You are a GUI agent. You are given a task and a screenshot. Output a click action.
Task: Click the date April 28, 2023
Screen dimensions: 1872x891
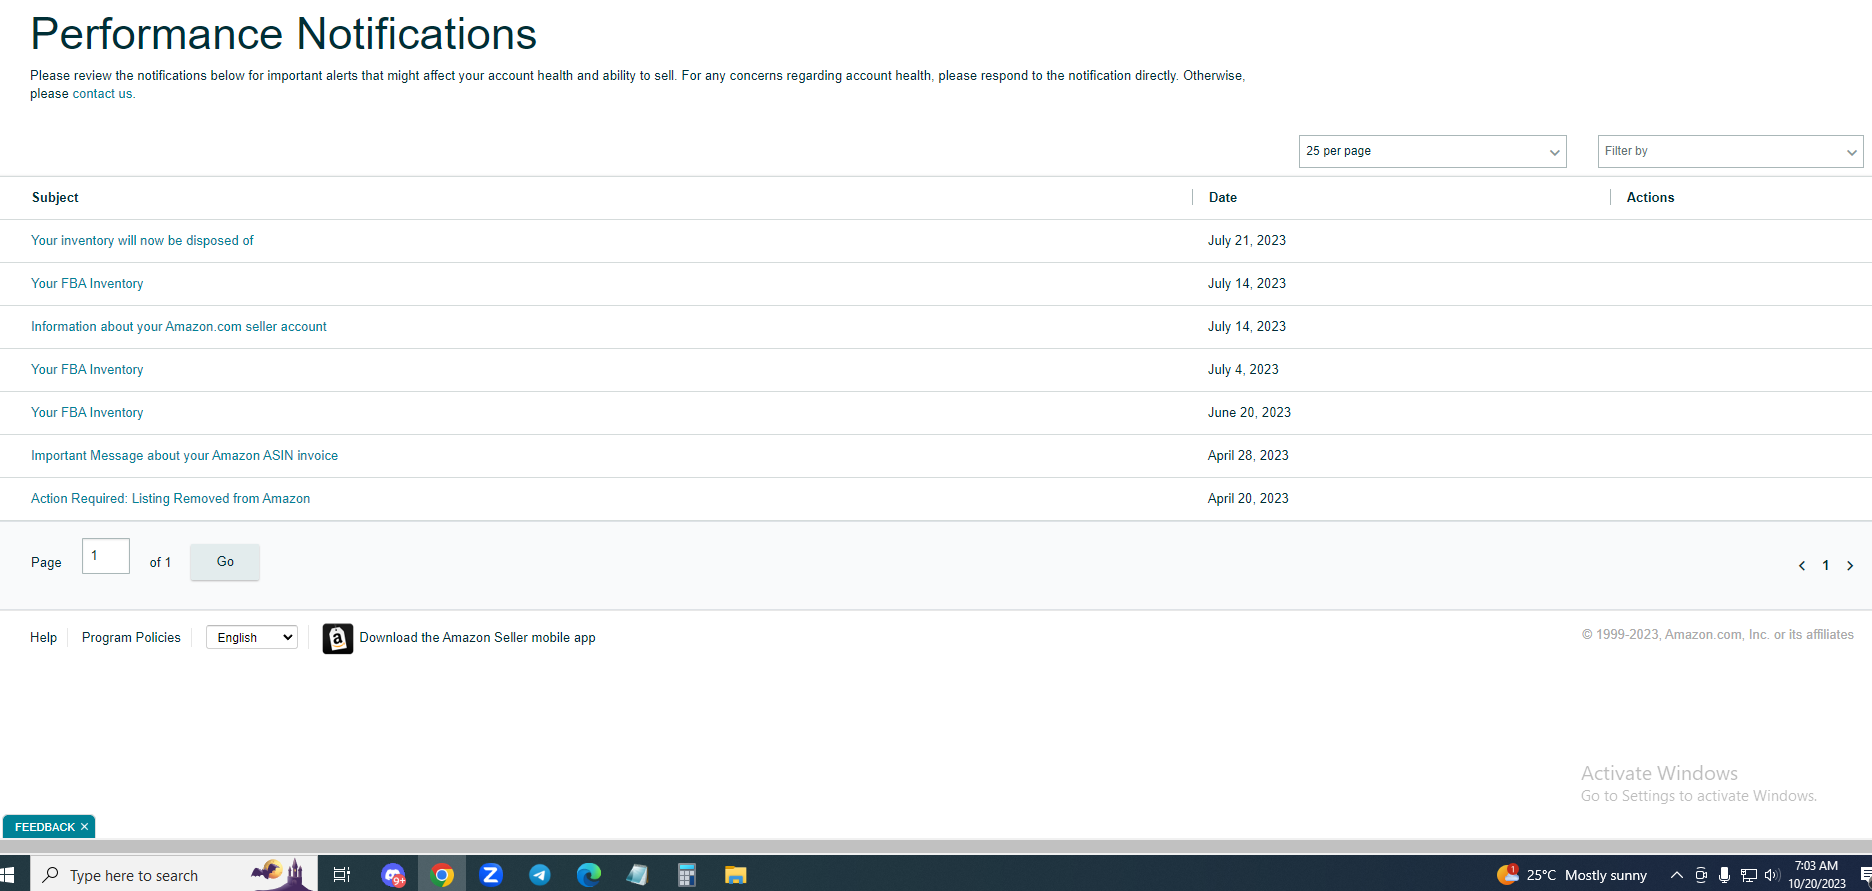pyautogui.click(x=1248, y=456)
